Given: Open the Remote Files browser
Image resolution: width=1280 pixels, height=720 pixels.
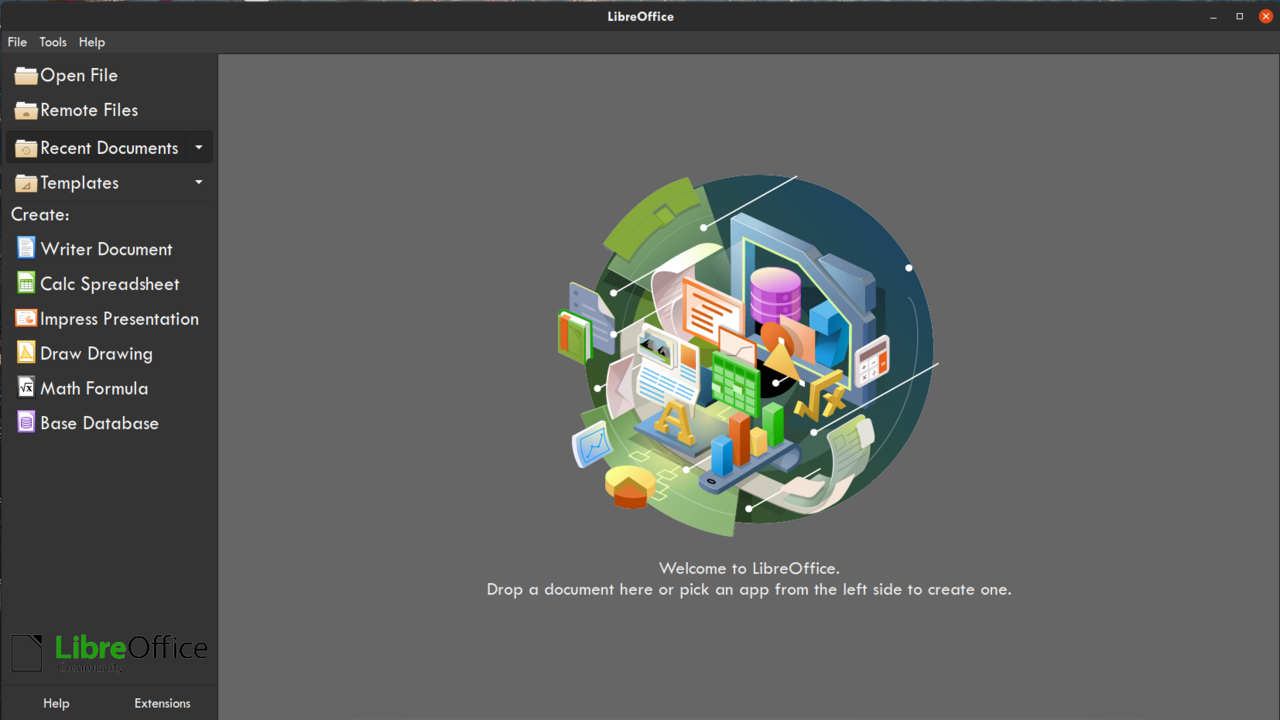Looking at the screenshot, I should (109, 110).
